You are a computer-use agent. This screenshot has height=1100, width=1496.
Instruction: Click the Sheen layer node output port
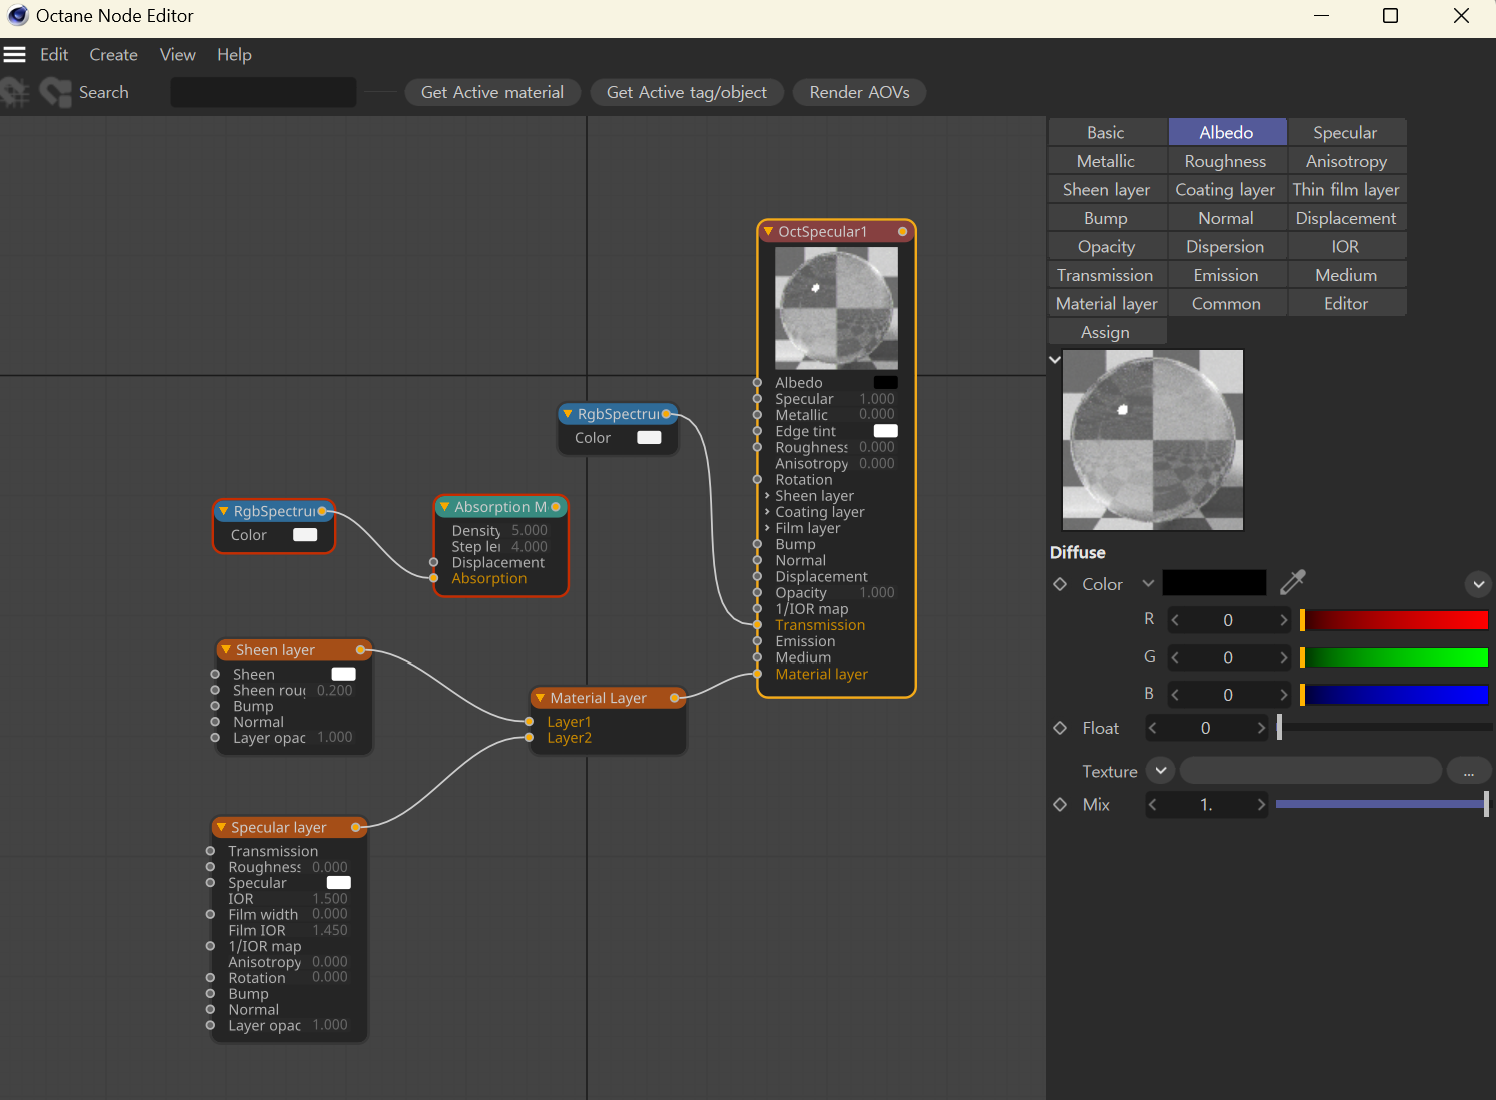(x=361, y=650)
